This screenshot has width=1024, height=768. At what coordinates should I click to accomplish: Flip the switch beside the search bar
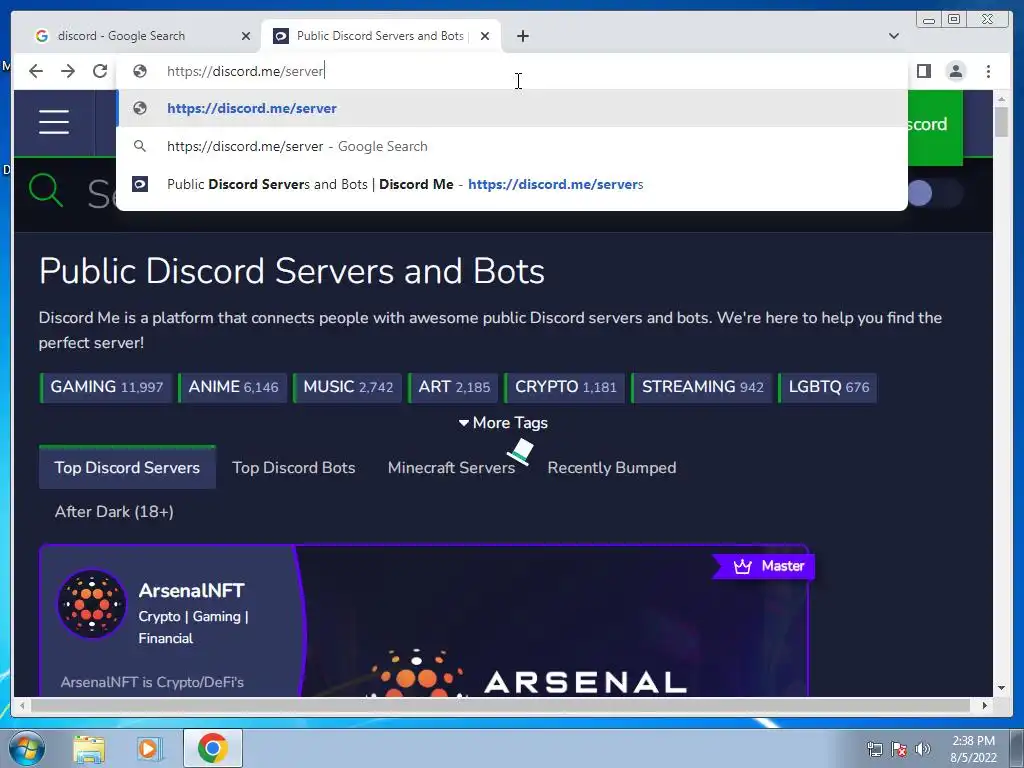(935, 193)
